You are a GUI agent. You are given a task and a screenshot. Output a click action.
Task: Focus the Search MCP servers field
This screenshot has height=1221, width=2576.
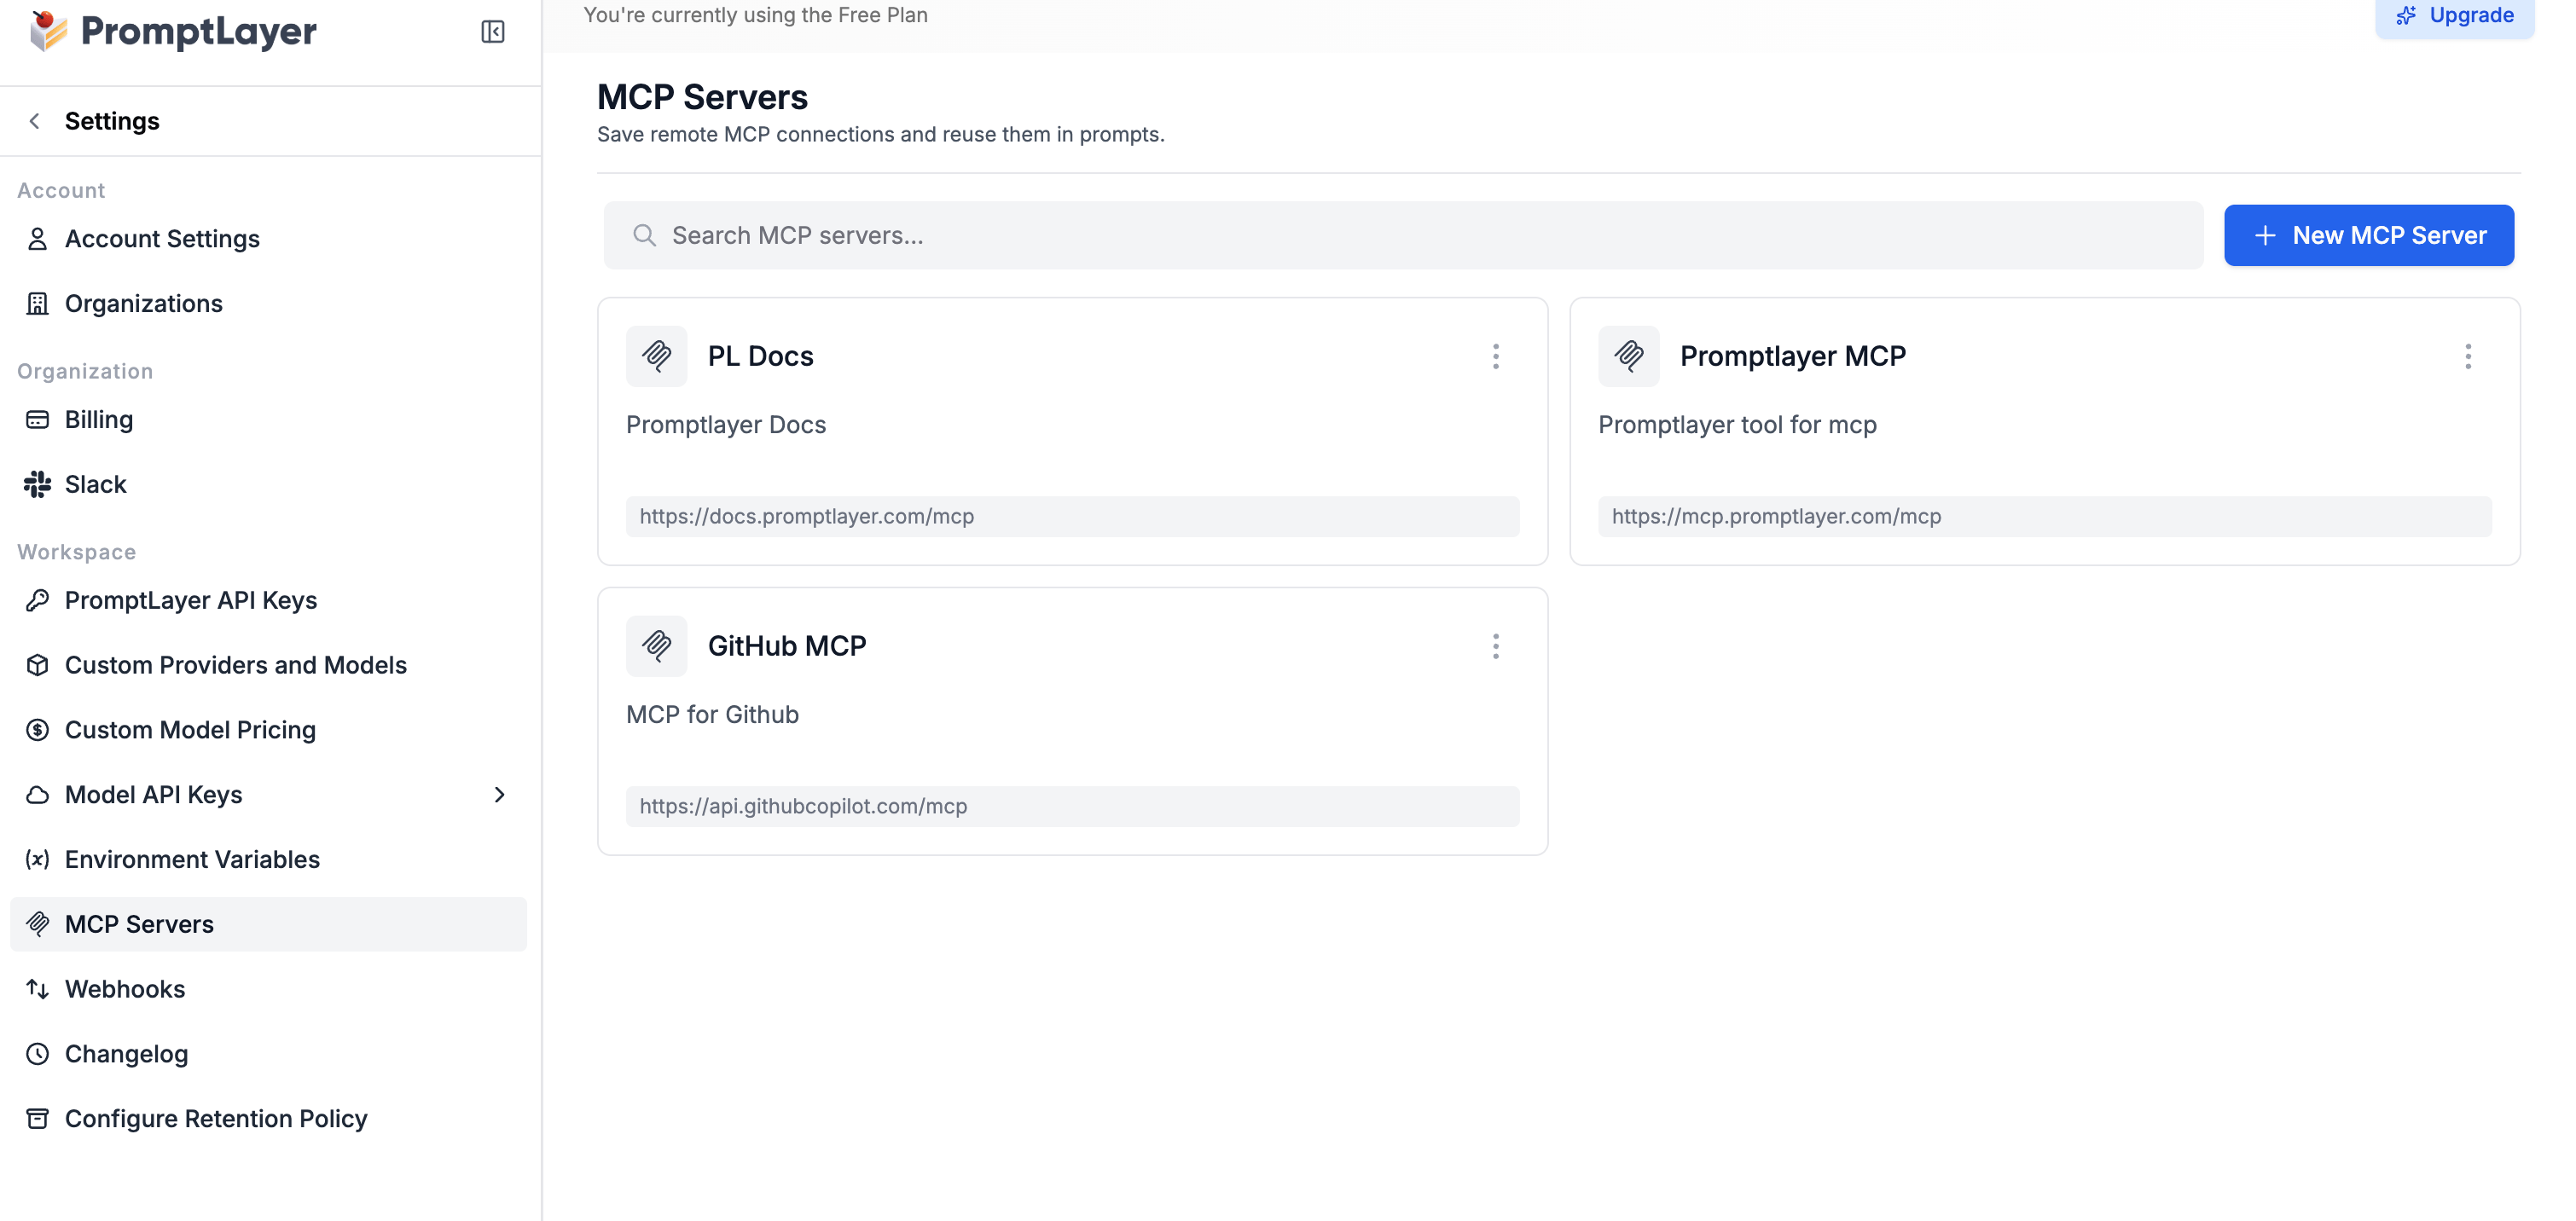click(1403, 235)
